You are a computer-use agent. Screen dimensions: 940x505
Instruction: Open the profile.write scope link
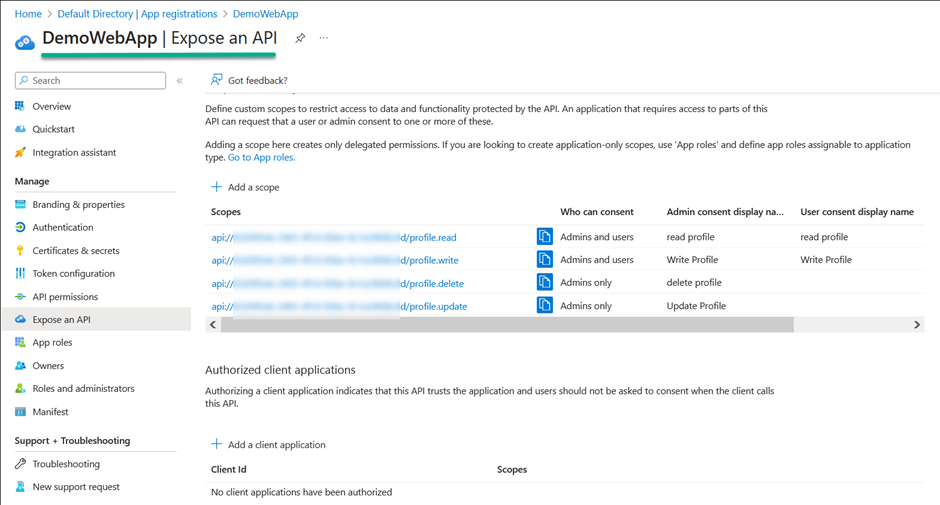point(335,260)
